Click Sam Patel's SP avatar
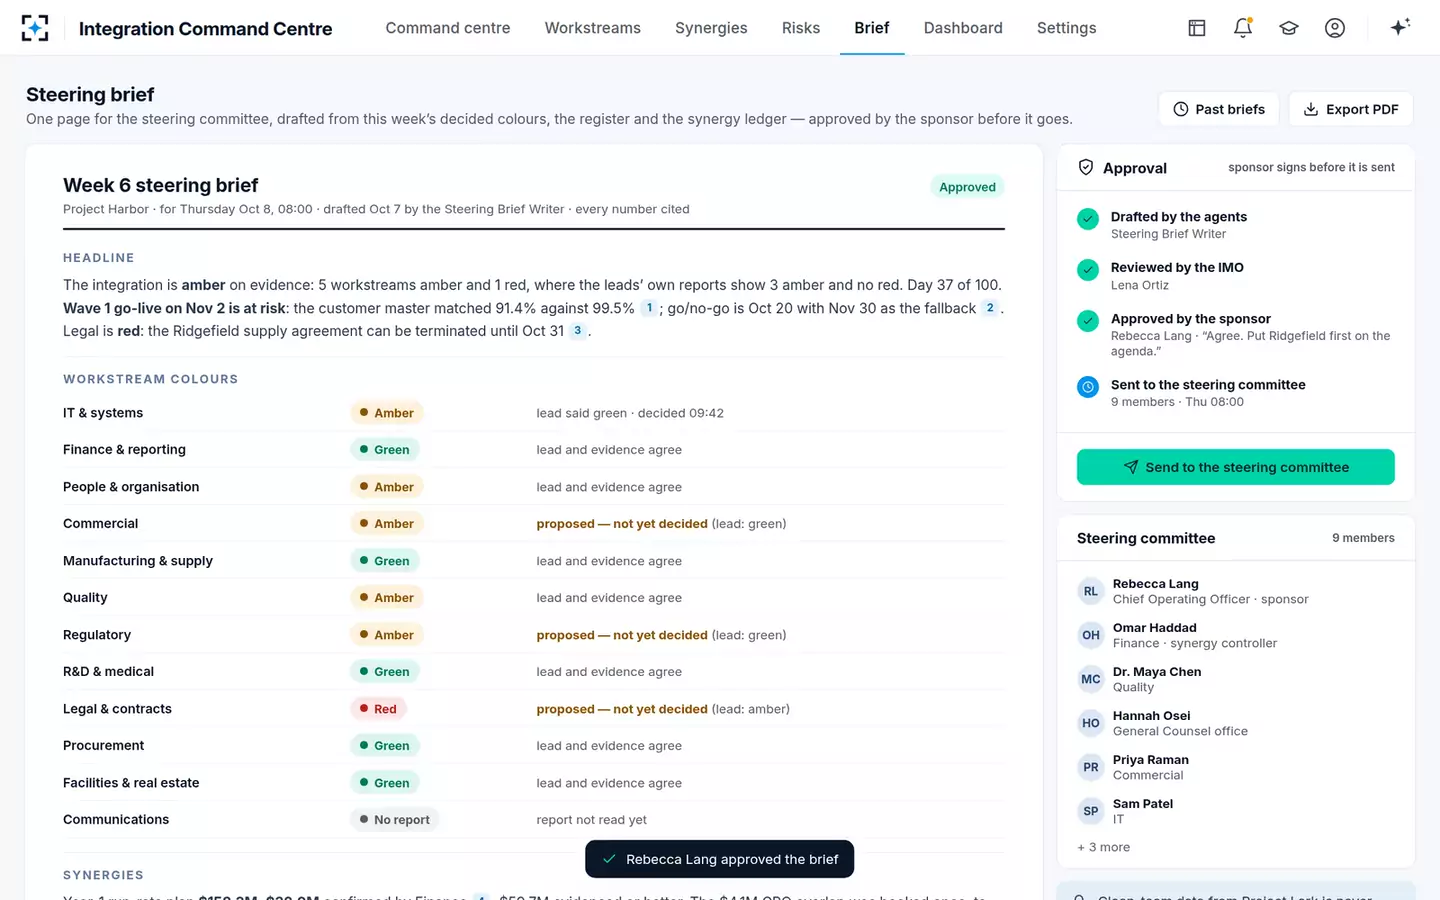 point(1091,811)
